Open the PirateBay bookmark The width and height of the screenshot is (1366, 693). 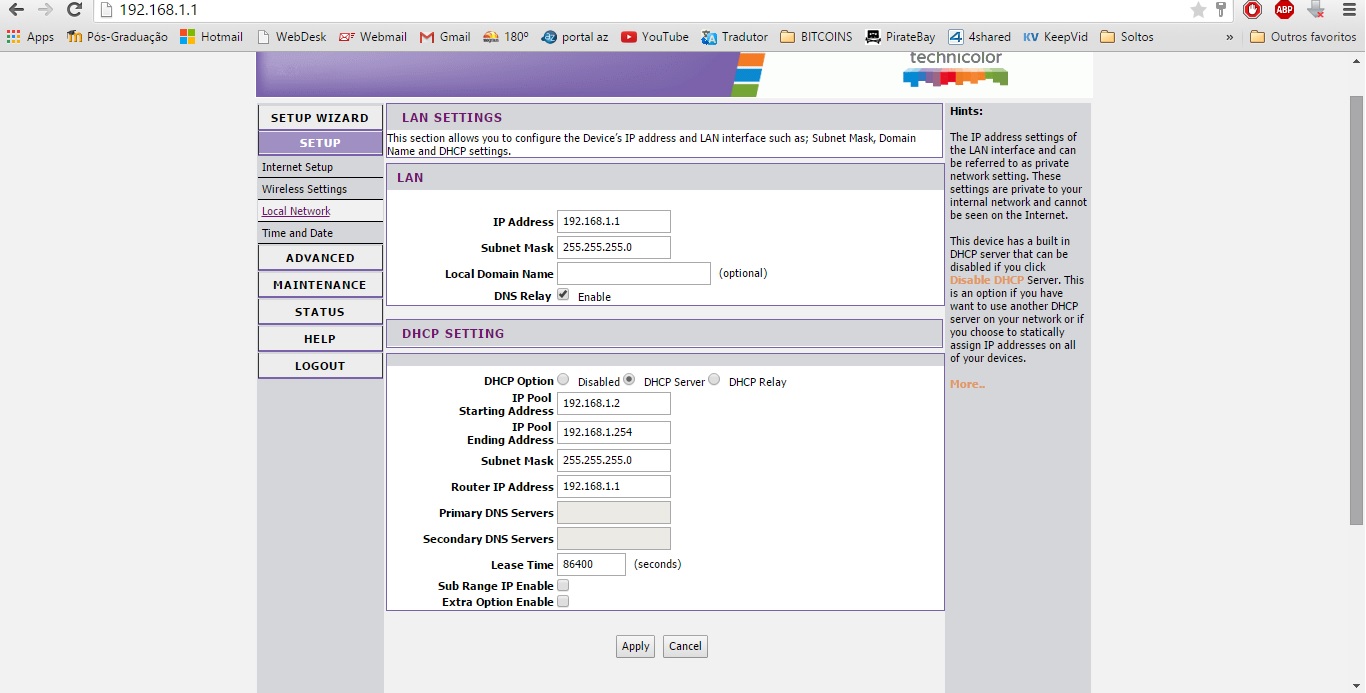tap(901, 37)
